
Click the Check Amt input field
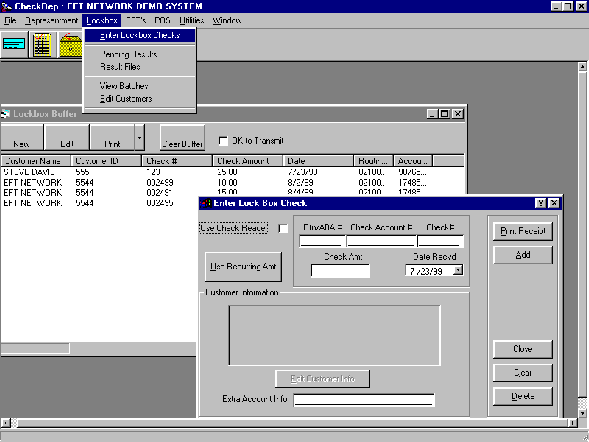click(x=340, y=271)
